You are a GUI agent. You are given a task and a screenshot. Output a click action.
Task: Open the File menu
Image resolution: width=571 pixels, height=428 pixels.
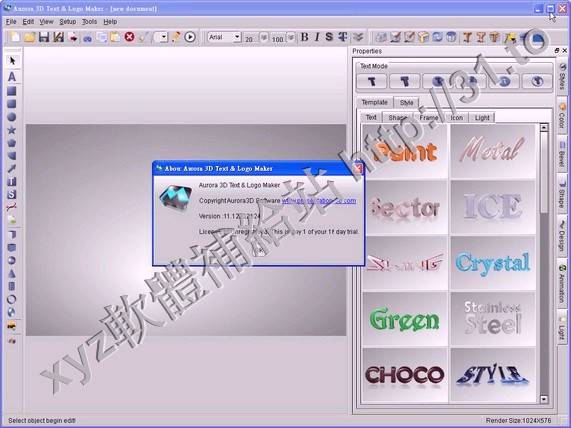pyautogui.click(x=11, y=22)
